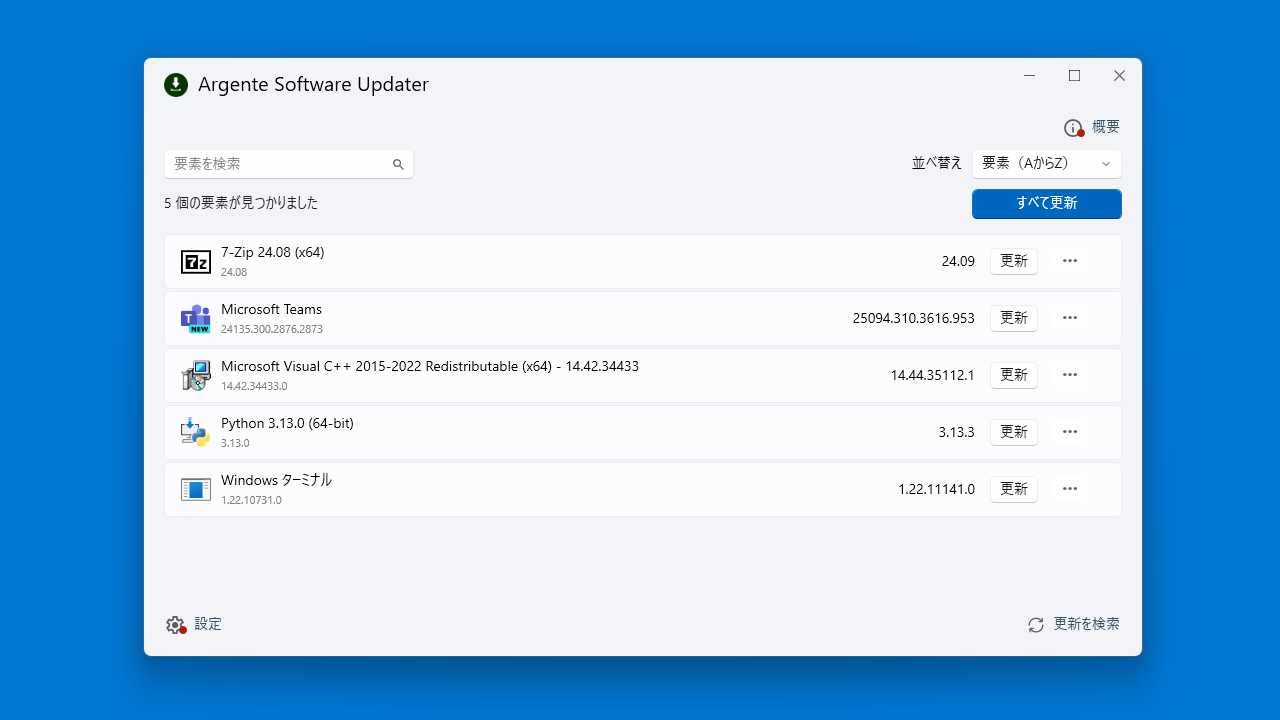Click the Windows ターミナル app icon
1280x720 pixels.
tap(196, 490)
